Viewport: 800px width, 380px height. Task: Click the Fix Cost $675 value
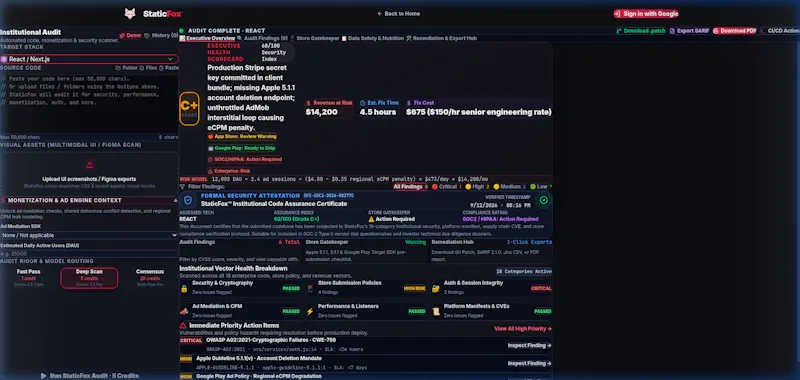(x=479, y=112)
